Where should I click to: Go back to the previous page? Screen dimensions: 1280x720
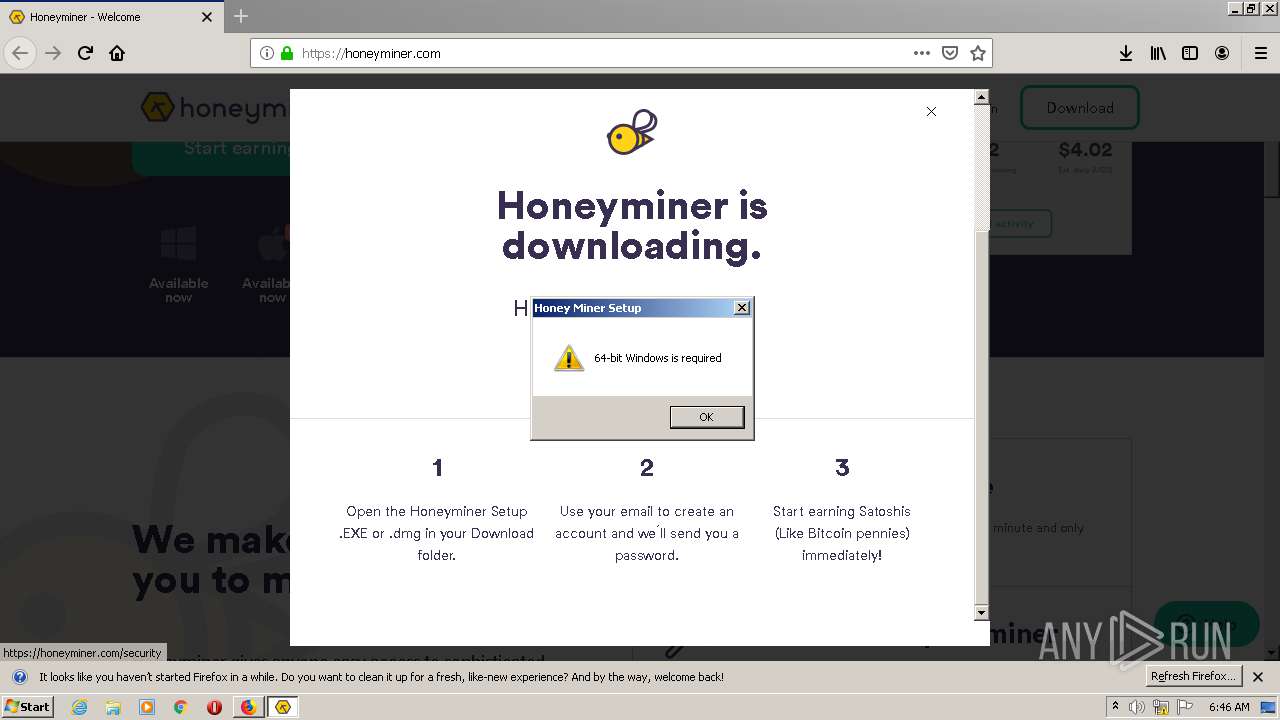20,53
